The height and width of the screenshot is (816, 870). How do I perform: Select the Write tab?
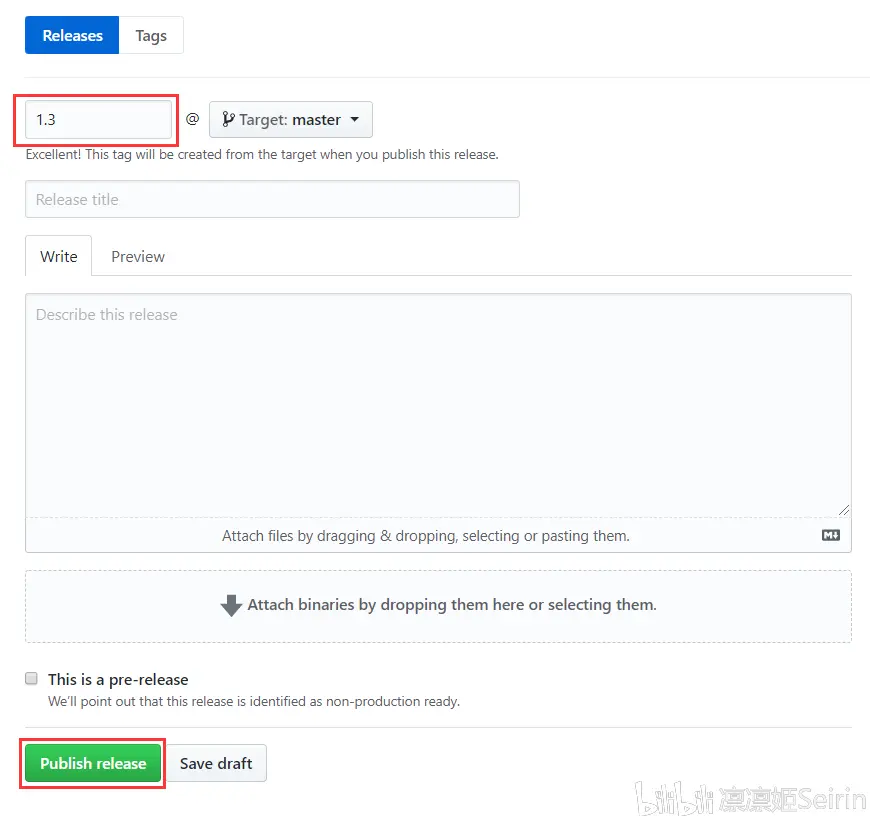[x=59, y=256]
